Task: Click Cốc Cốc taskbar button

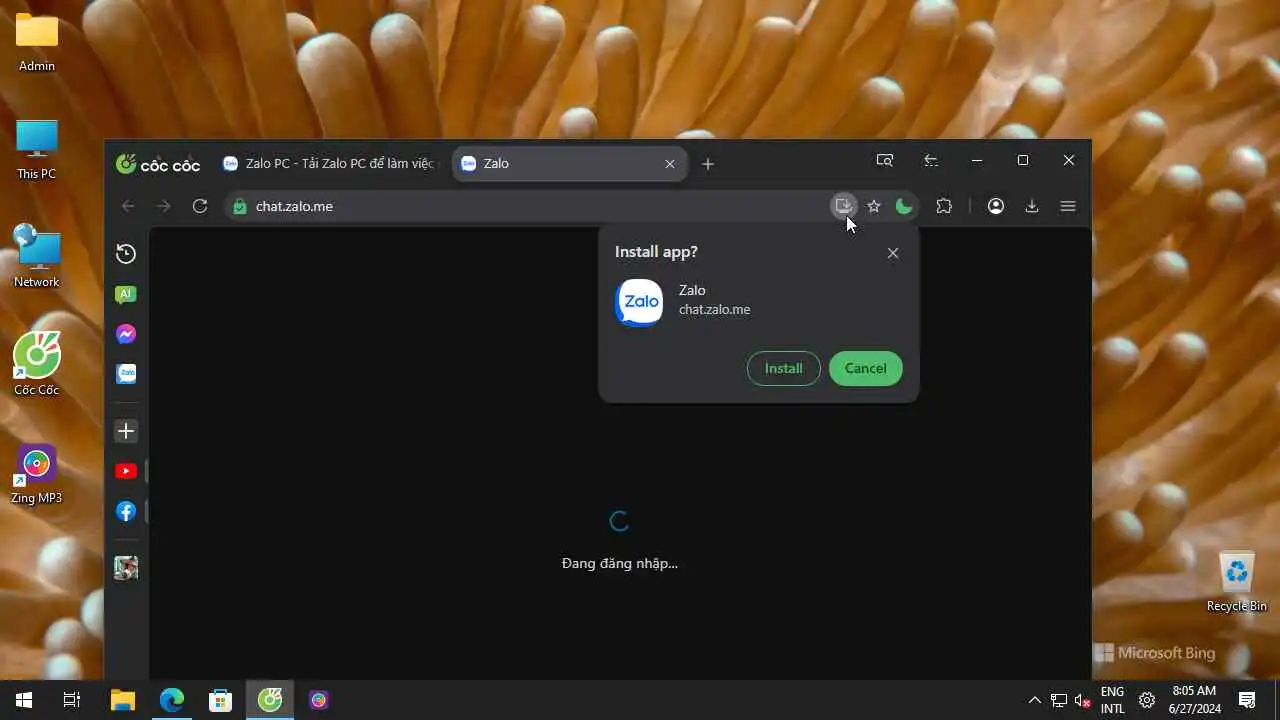Action: point(270,700)
